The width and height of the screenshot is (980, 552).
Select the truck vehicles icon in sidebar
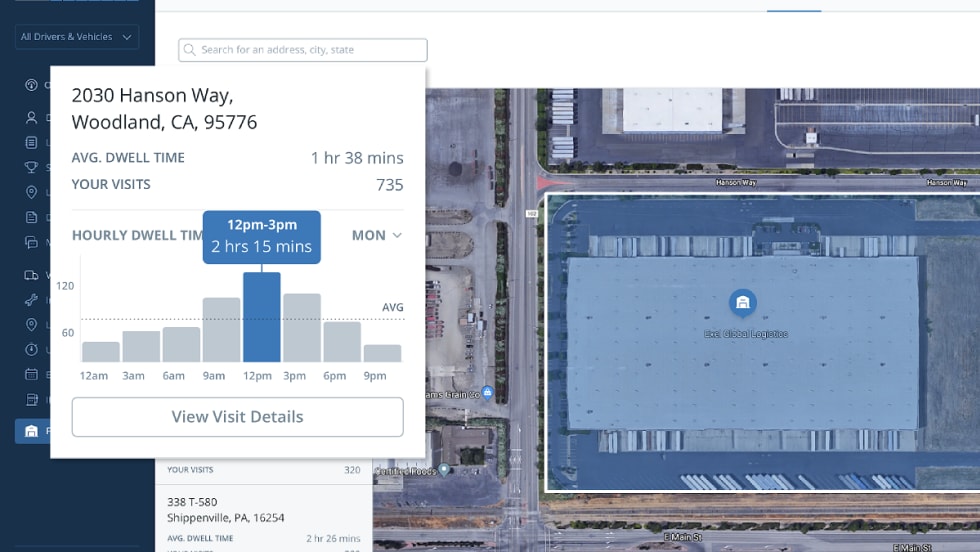click(31, 275)
